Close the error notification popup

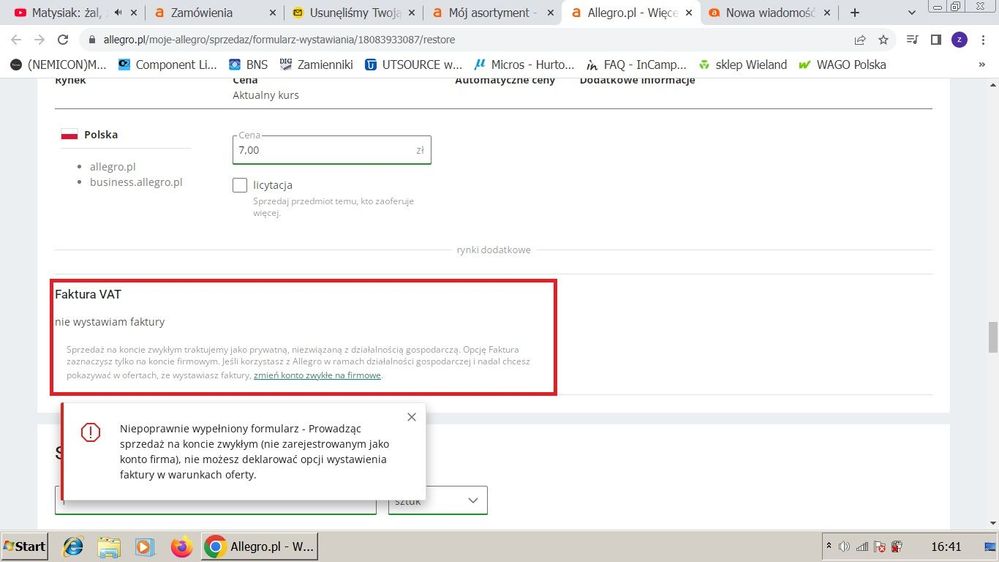click(x=411, y=417)
